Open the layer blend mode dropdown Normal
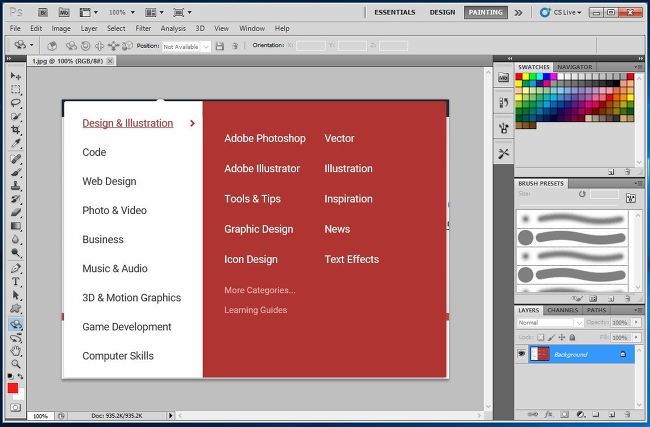 coord(550,323)
